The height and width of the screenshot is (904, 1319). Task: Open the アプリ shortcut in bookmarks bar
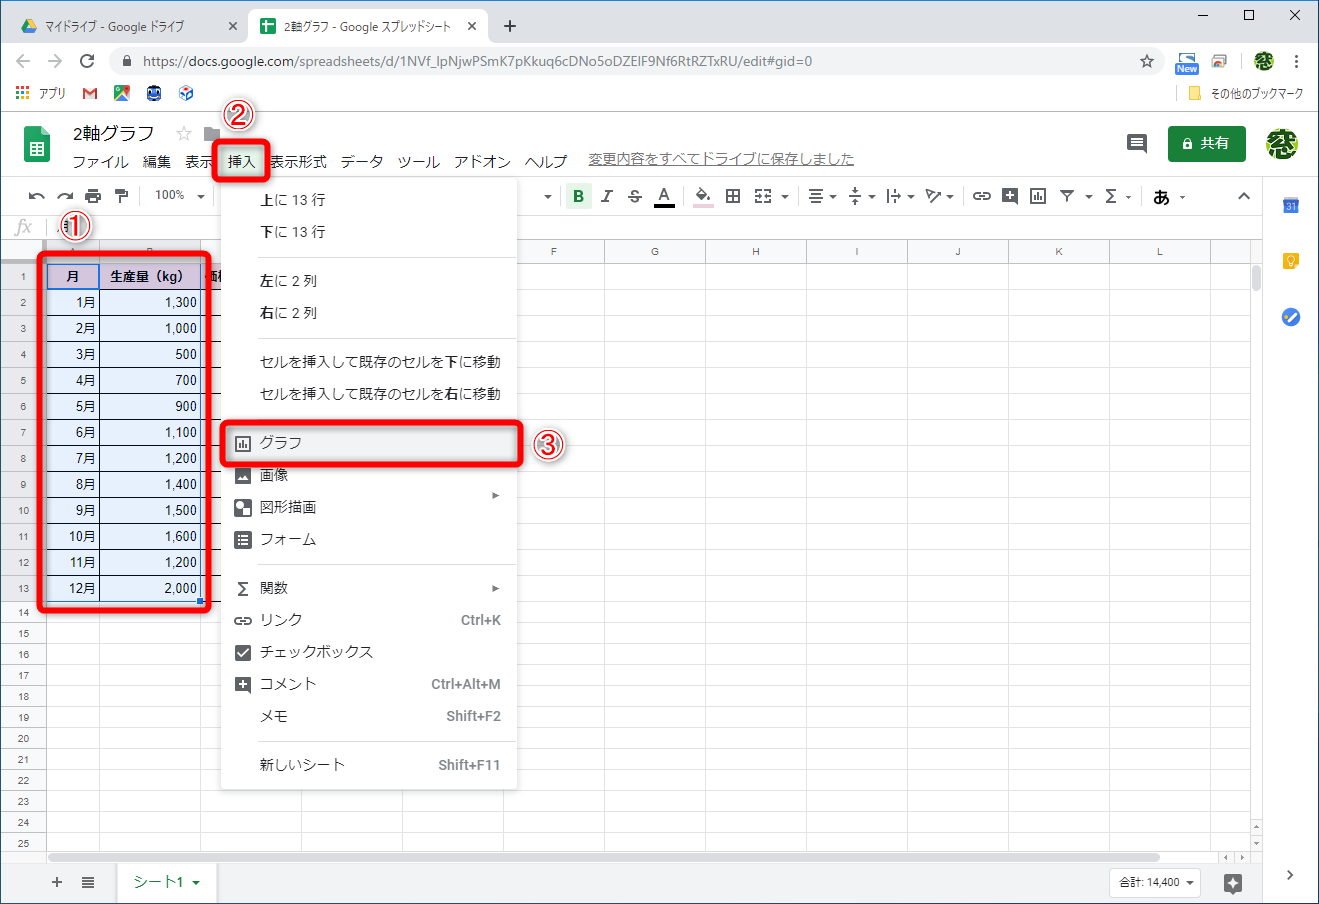tap(40, 93)
